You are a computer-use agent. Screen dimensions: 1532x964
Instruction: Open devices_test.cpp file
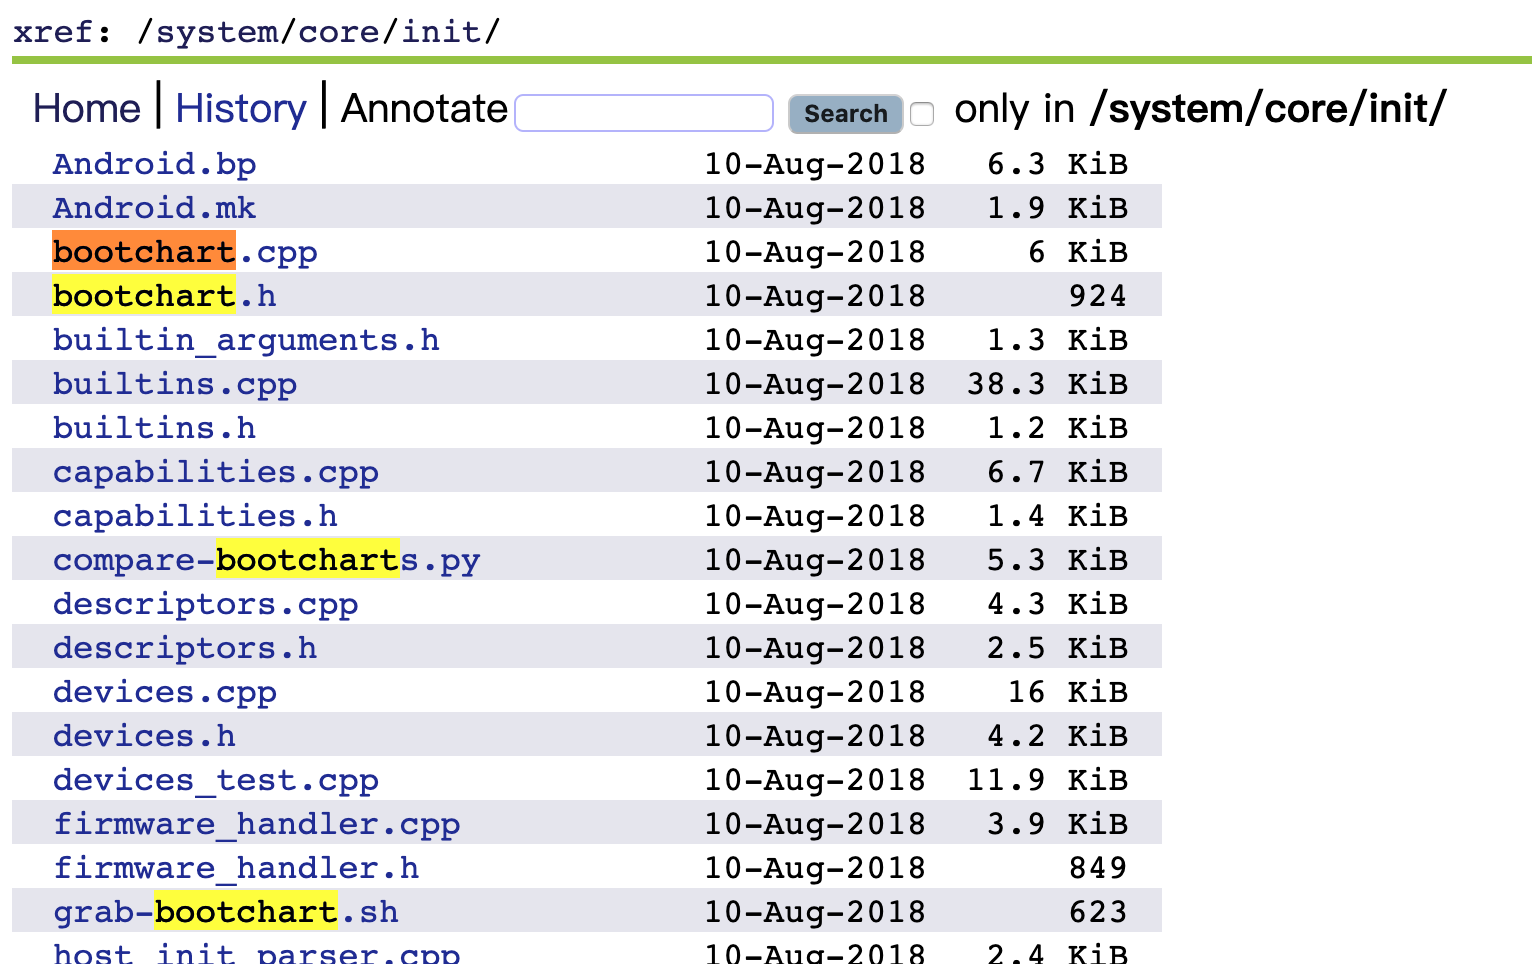216,780
